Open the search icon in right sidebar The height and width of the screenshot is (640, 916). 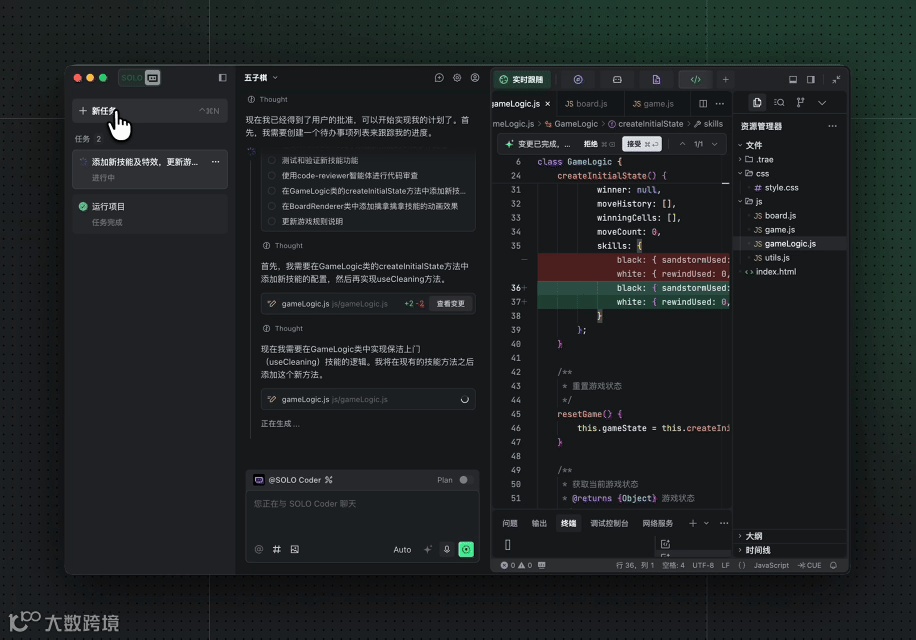coord(779,103)
